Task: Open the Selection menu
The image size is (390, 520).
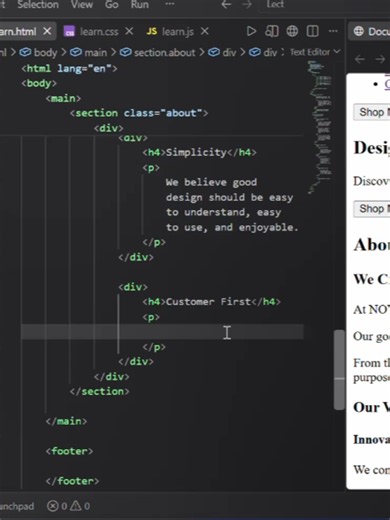Action: (38, 5)
